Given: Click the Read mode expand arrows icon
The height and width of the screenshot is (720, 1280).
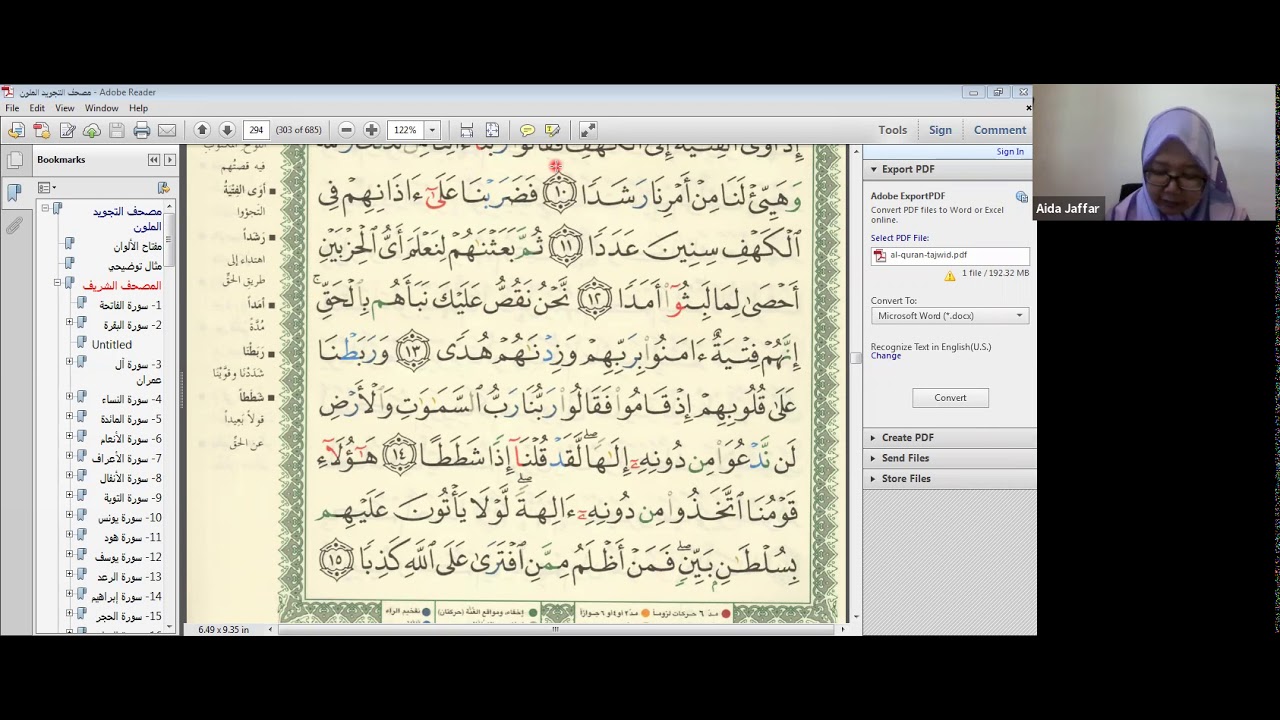Looking at the screenshot, I should point(588,130).
